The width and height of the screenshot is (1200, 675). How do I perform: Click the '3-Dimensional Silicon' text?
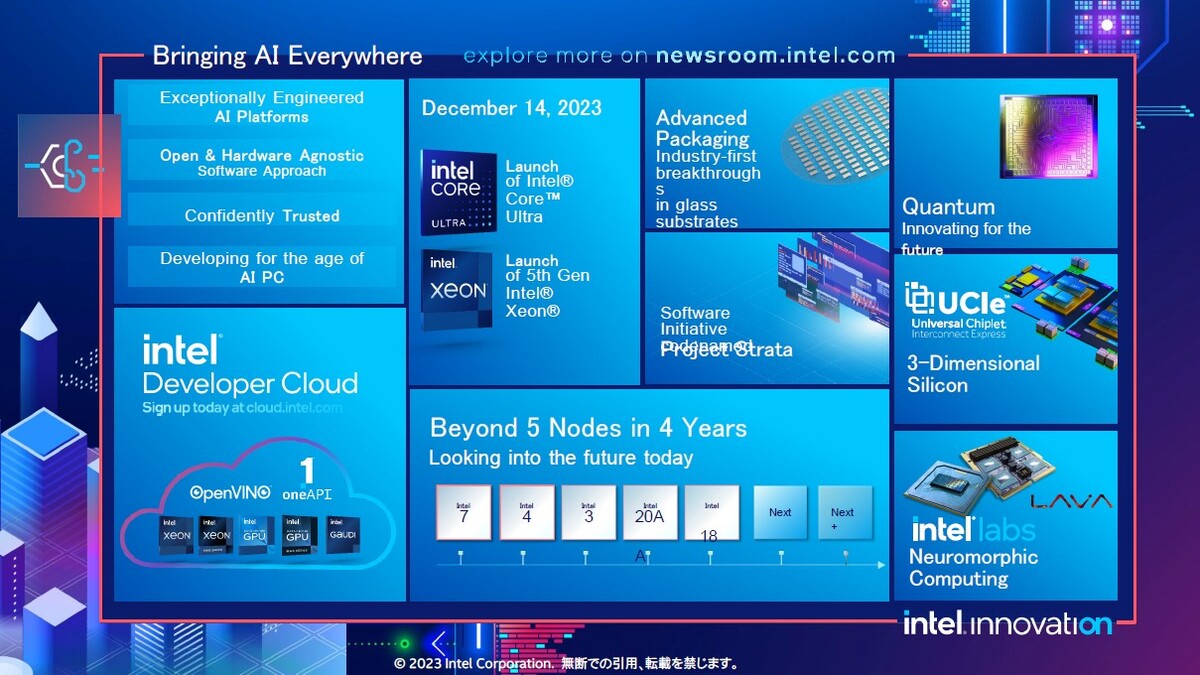974,373
